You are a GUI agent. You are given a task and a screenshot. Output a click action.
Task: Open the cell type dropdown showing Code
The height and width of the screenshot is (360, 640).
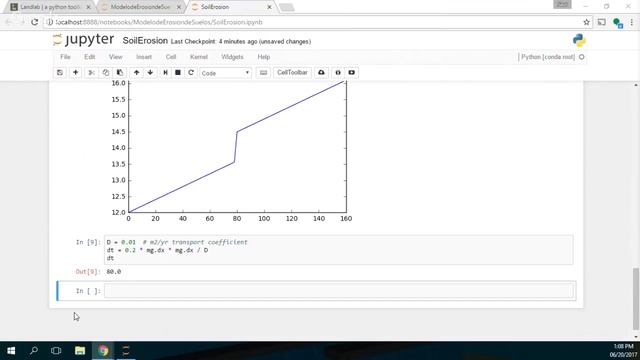(225, 73)
